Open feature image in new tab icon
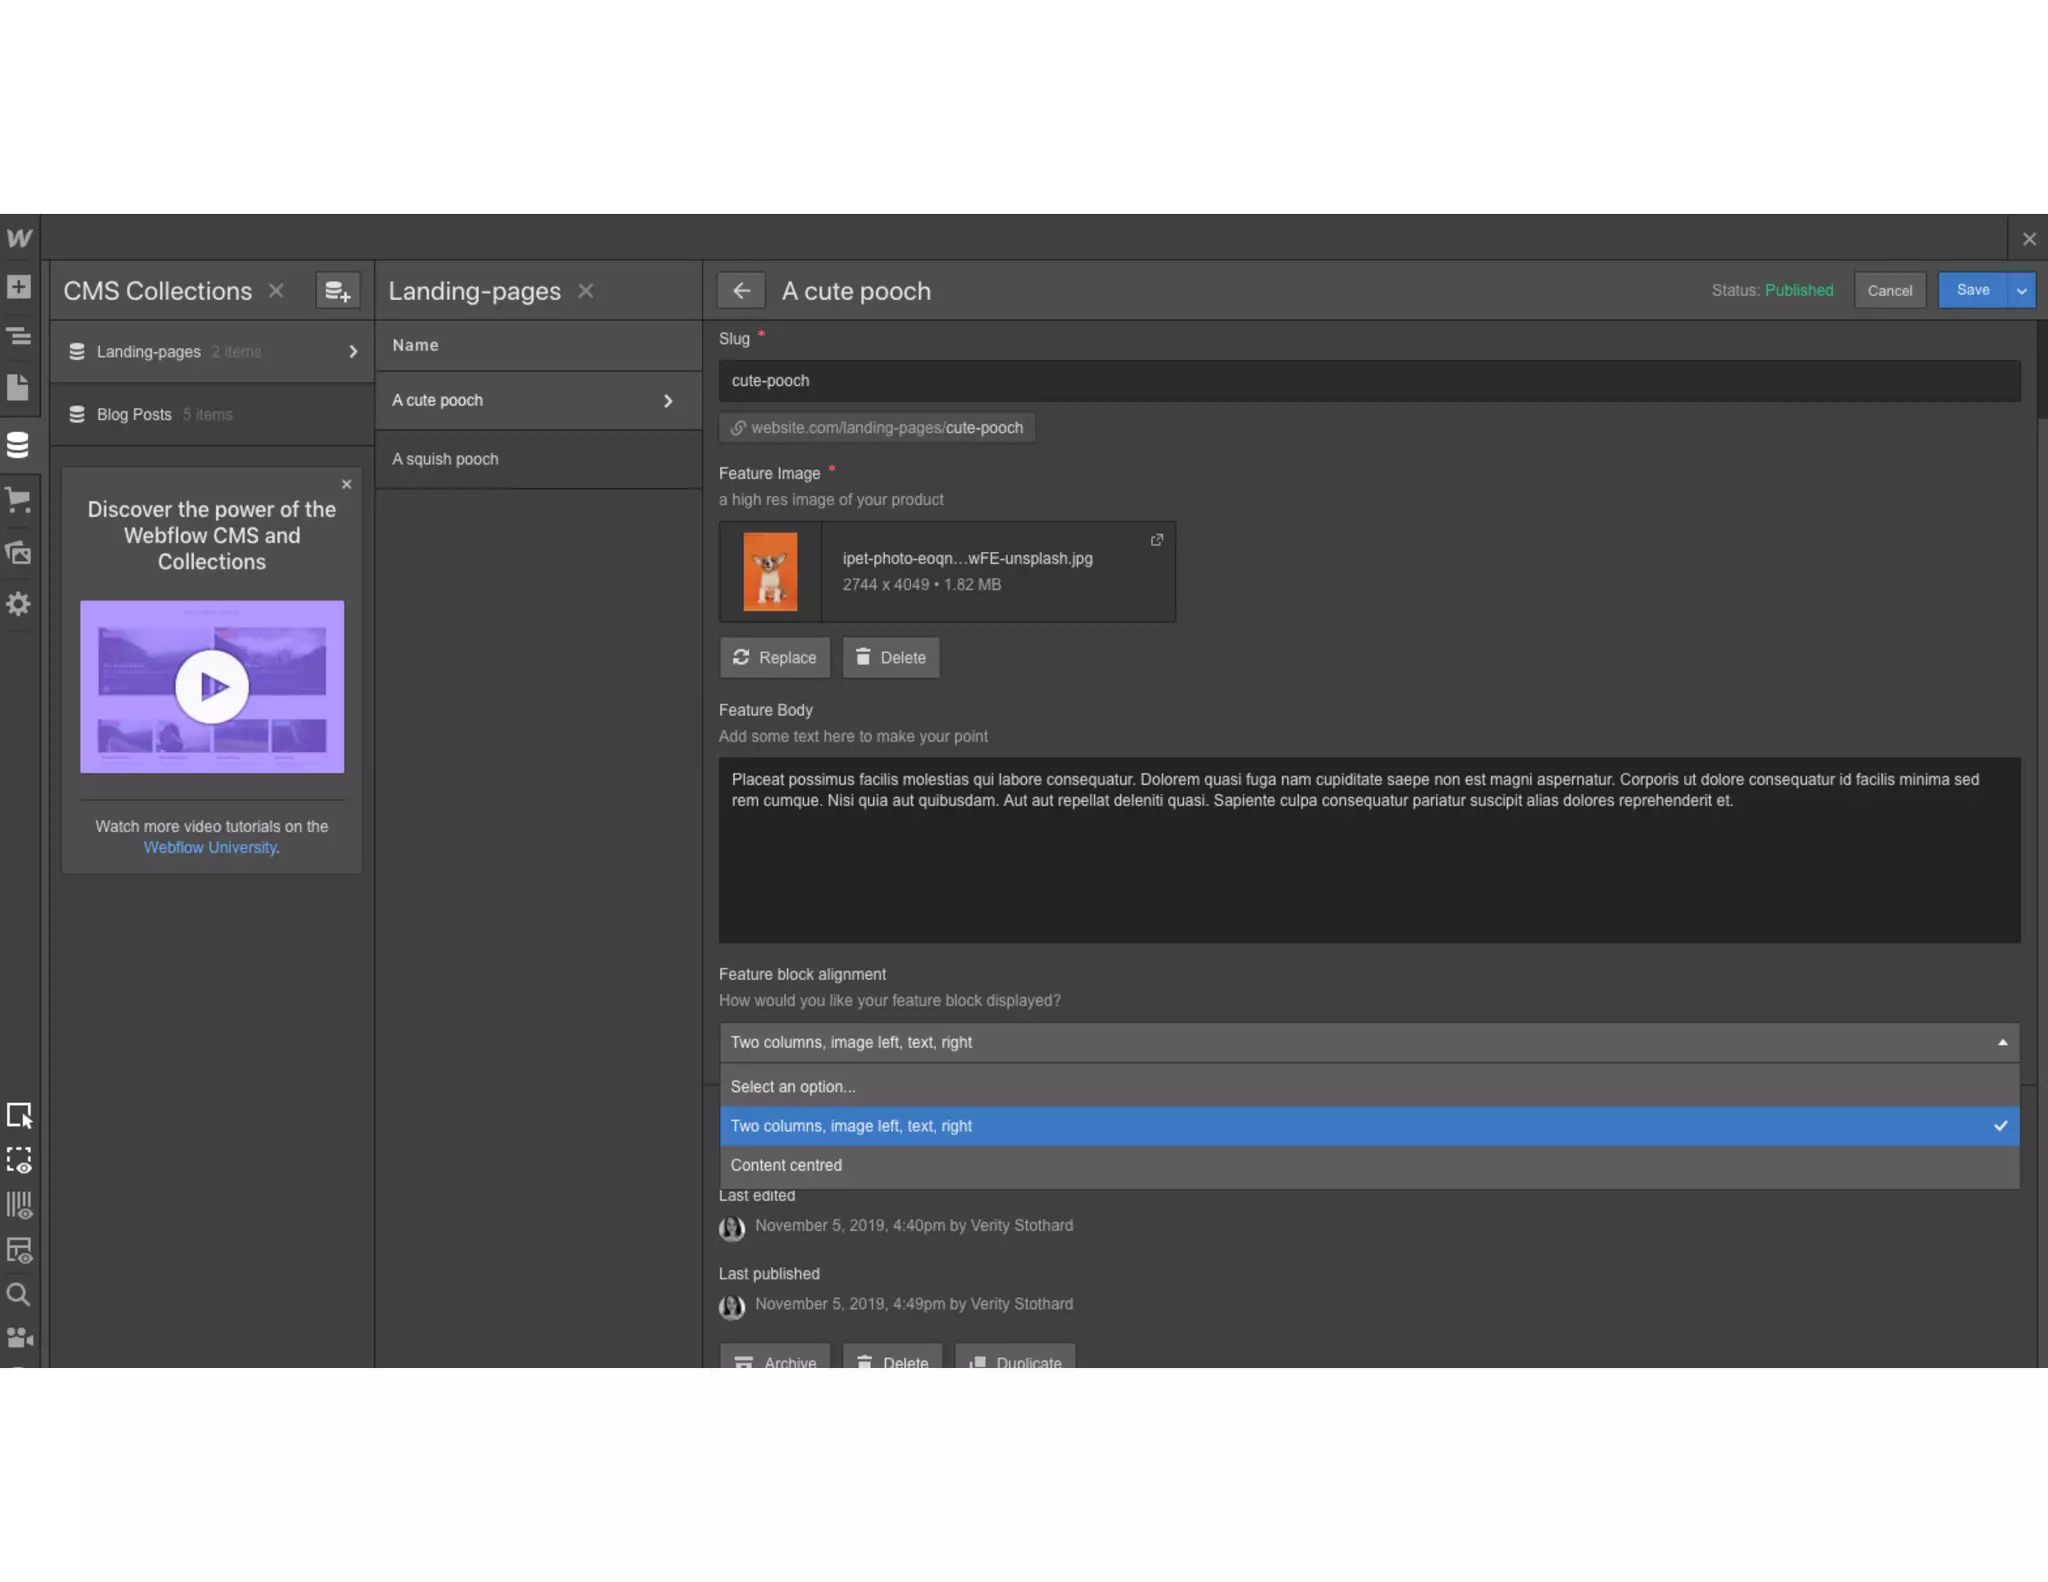 pos(1157,540)
